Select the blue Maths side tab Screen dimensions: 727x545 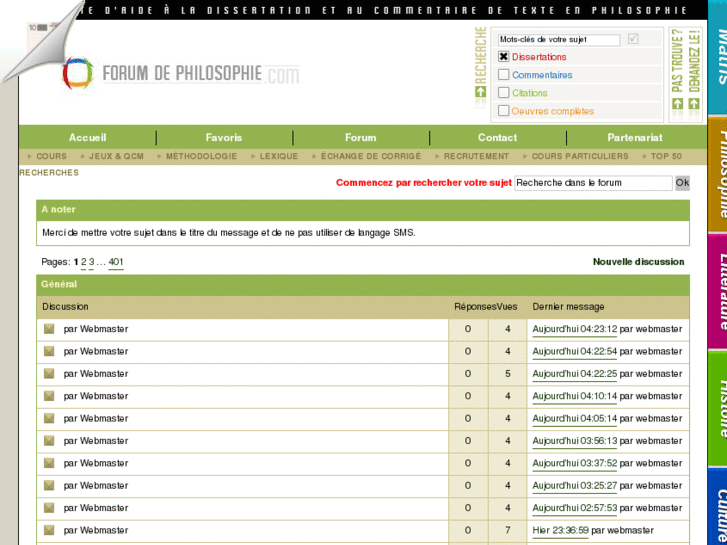(x=718, y=57)
